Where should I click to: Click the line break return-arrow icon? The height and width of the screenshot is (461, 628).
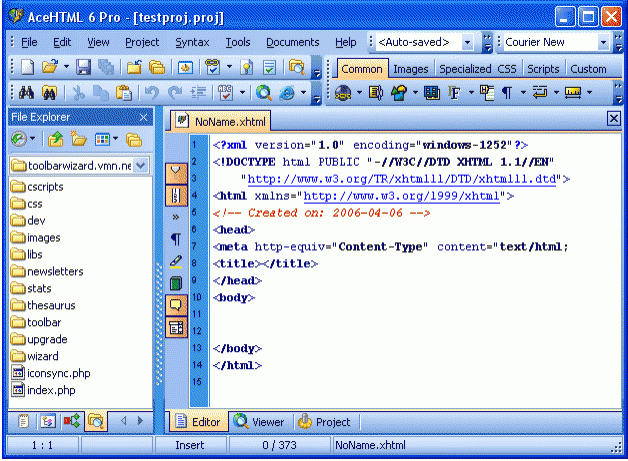[539, 93]
